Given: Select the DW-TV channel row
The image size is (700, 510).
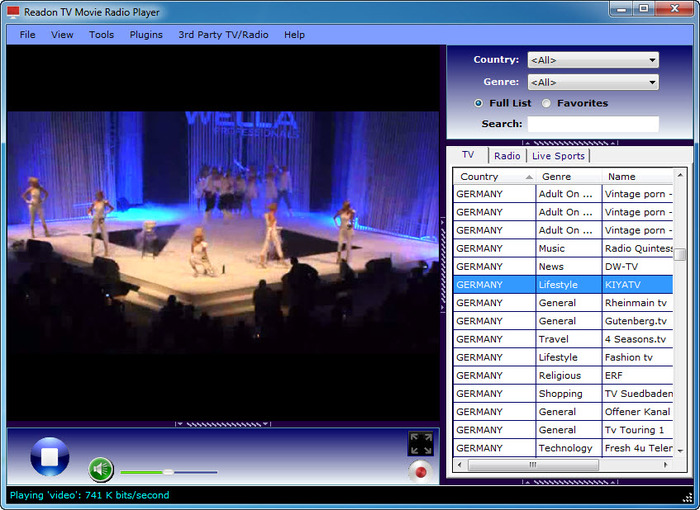Looking at the screenshot, I should 563,266.
